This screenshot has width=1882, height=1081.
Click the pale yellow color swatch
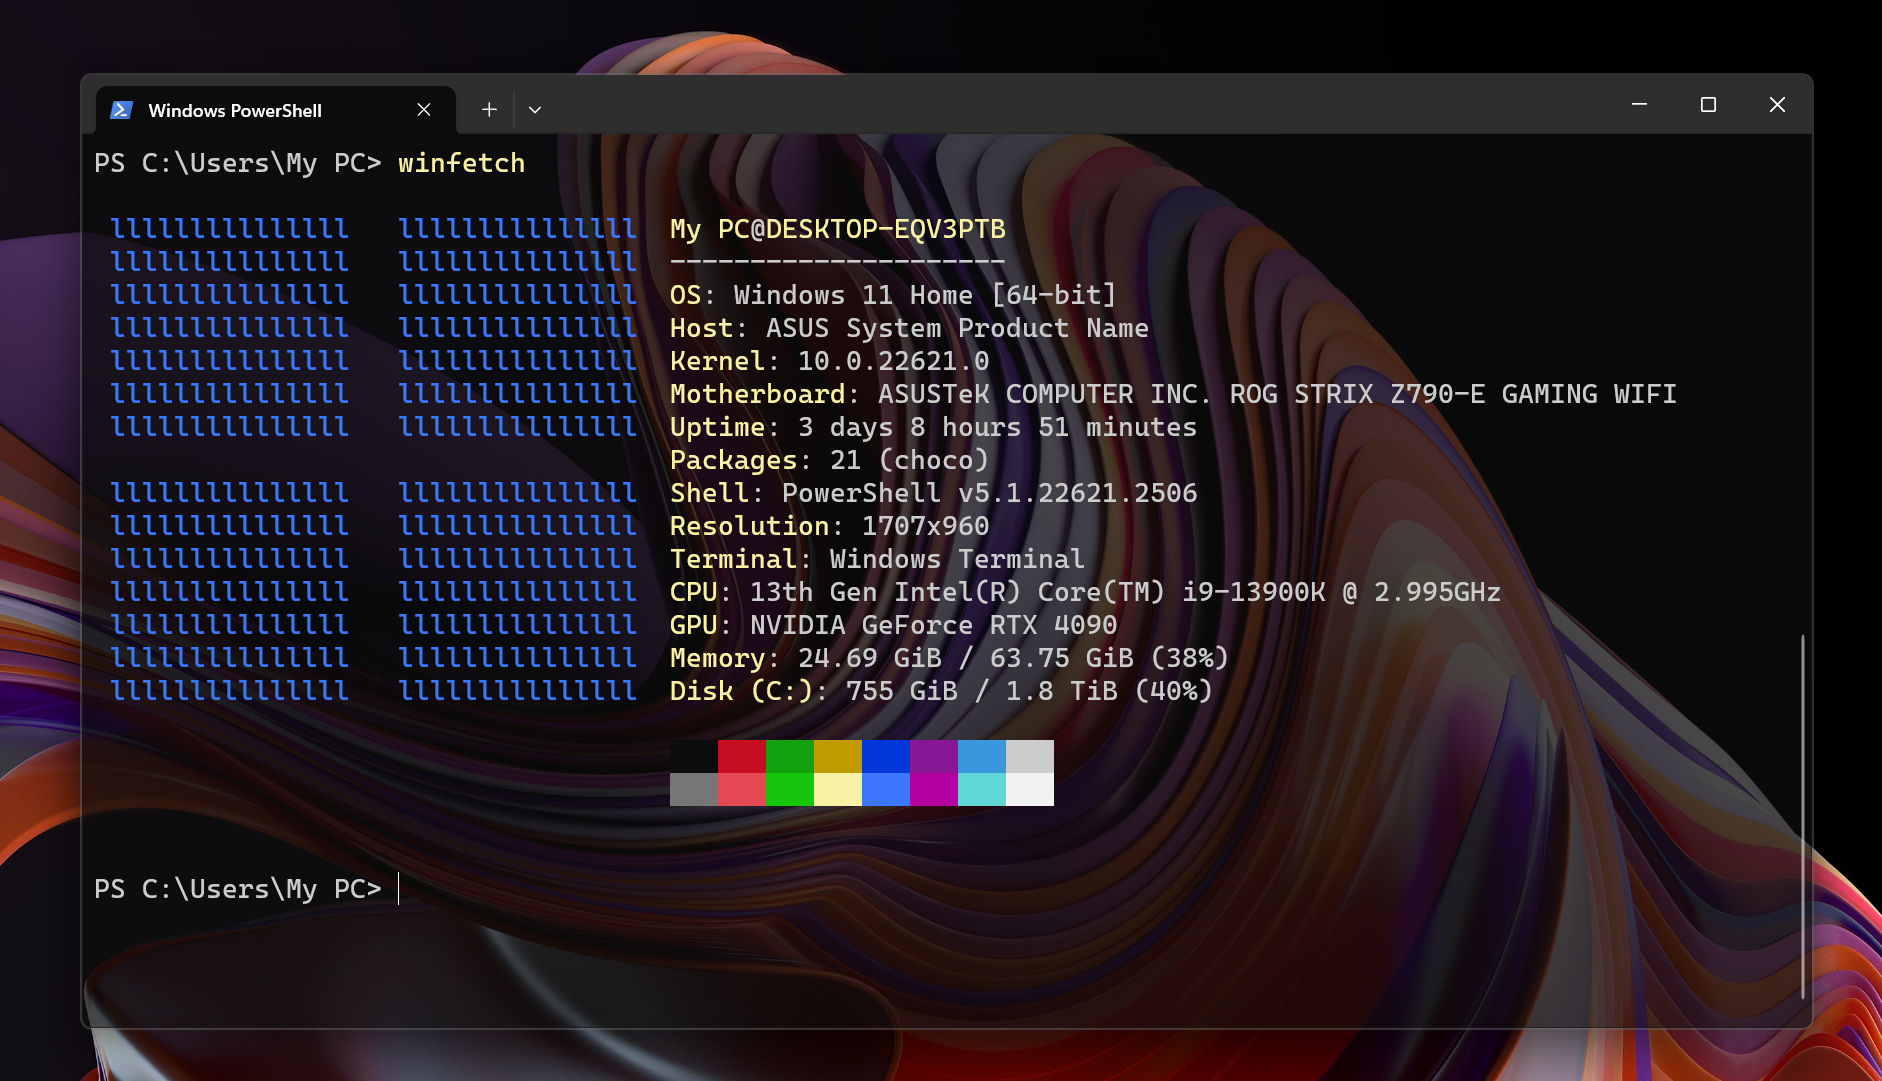[x=838, y=789]
